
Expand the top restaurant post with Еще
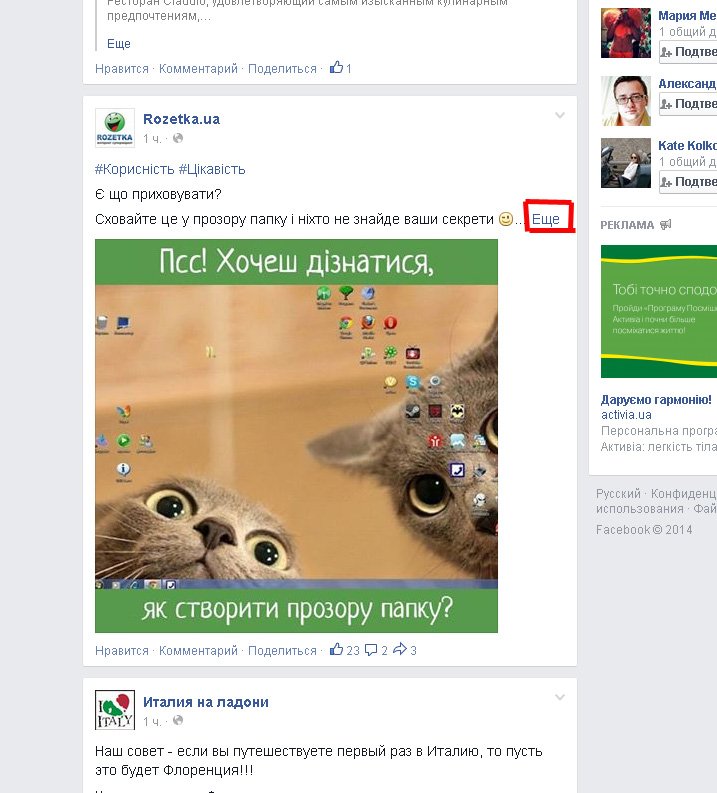[119, 43]
